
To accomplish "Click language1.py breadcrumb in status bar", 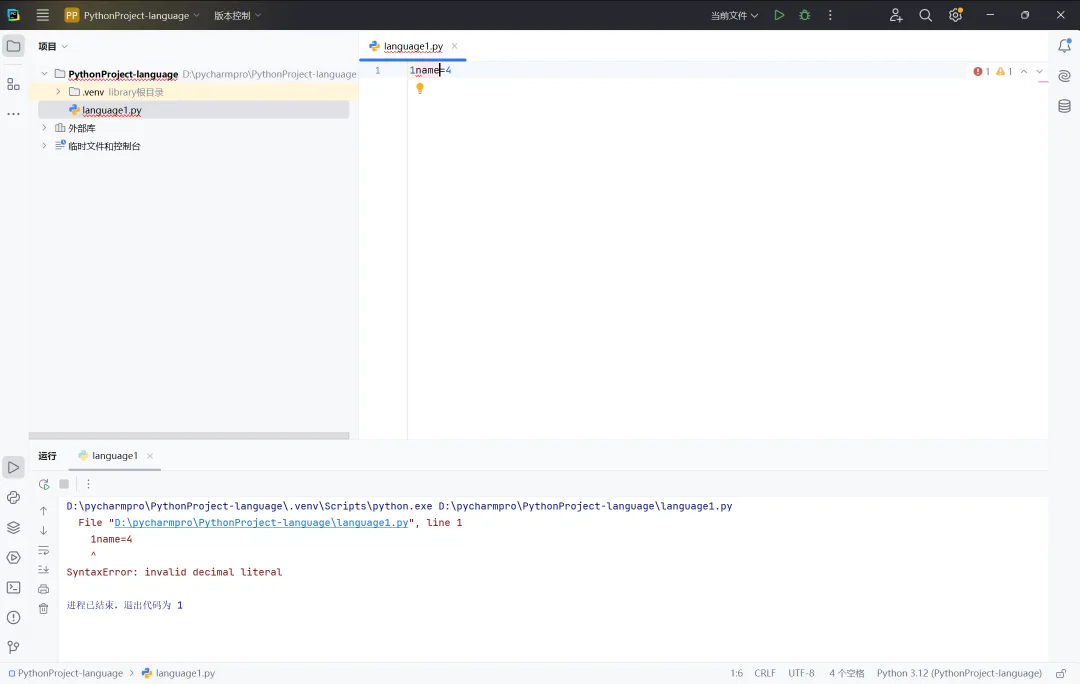I will (178, 673).
